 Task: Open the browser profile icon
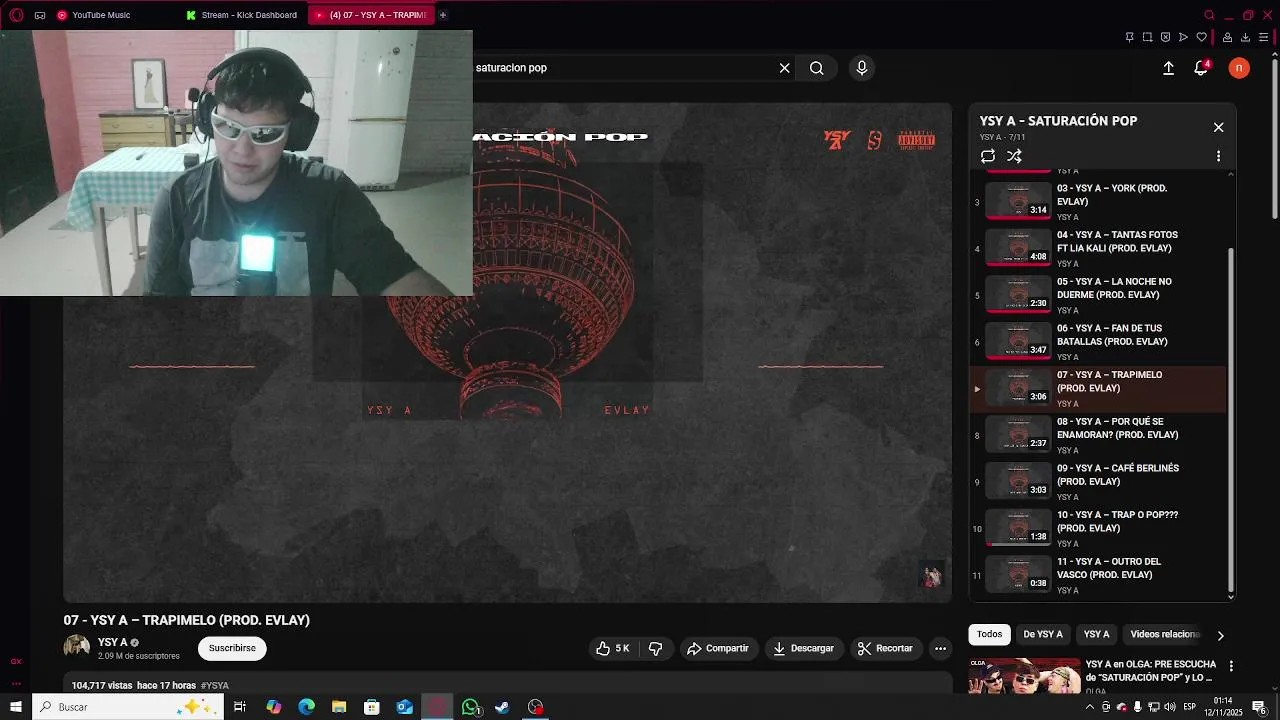click(x=1227, y=37)
